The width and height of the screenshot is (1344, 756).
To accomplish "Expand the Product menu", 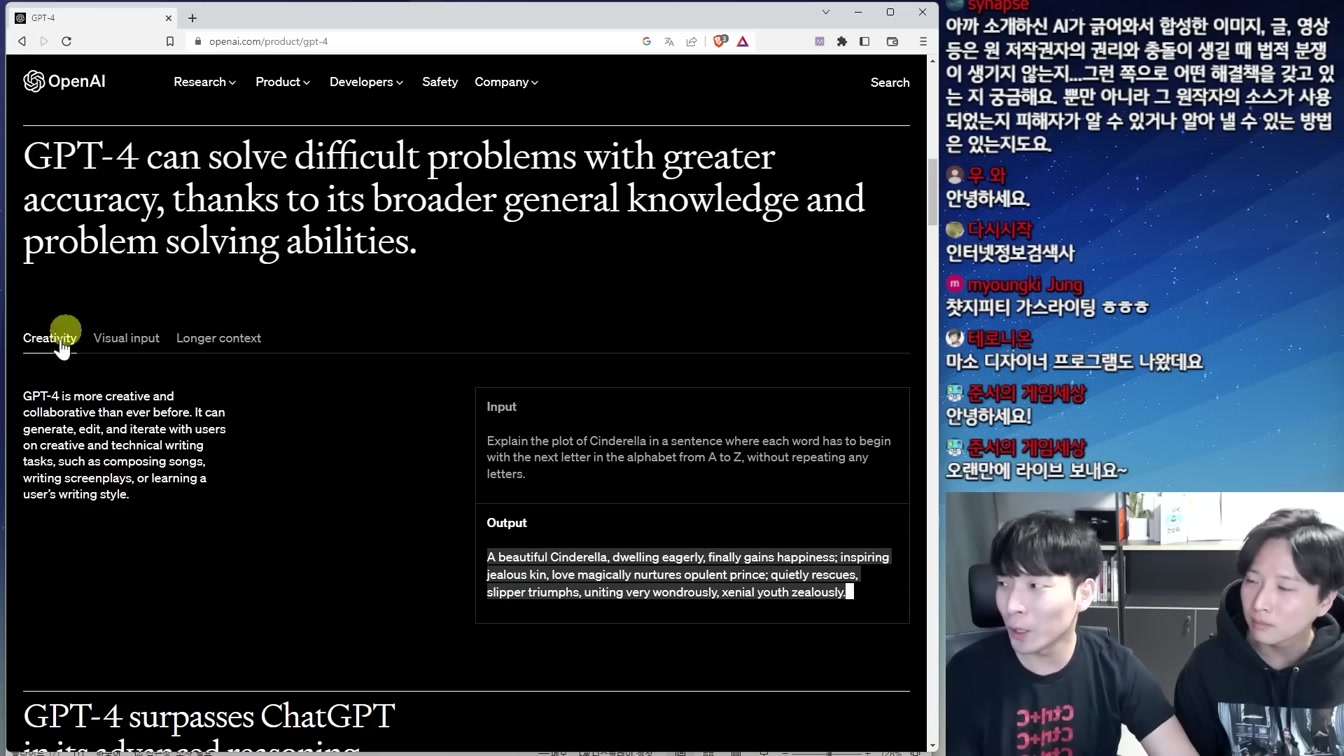I will (283, 82).
